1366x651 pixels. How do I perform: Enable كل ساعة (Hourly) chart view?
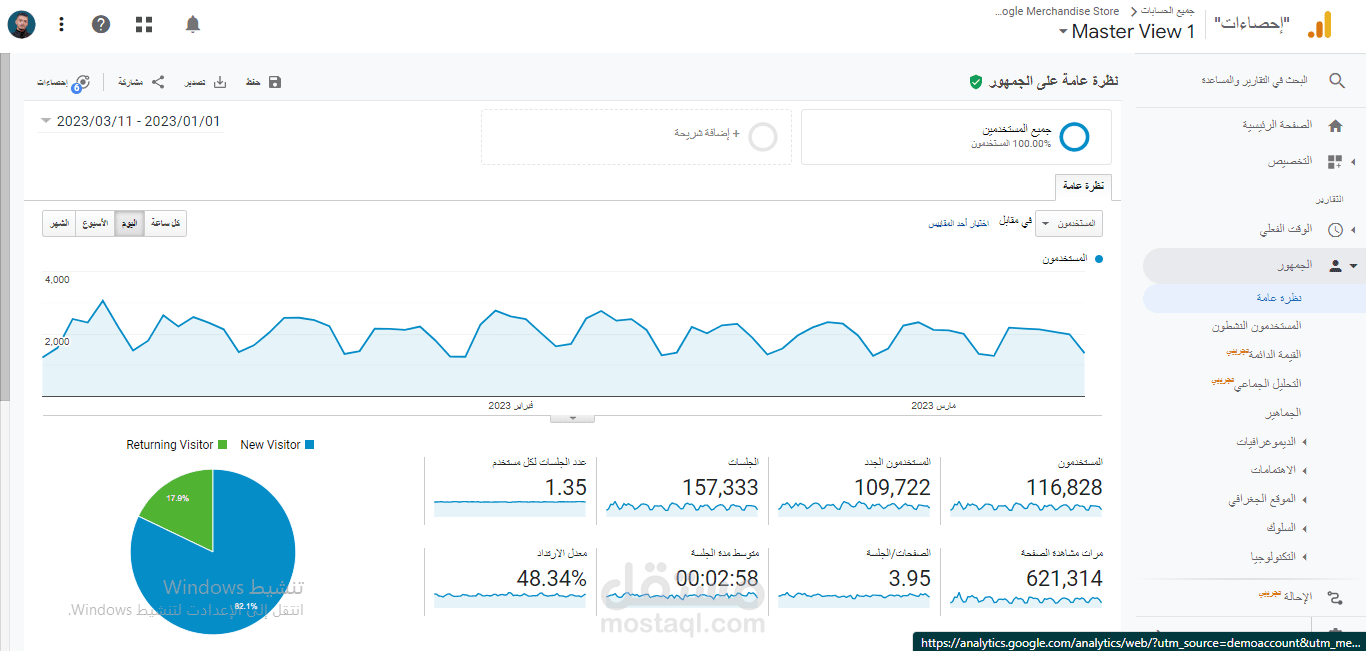click(x=164, y=223)
